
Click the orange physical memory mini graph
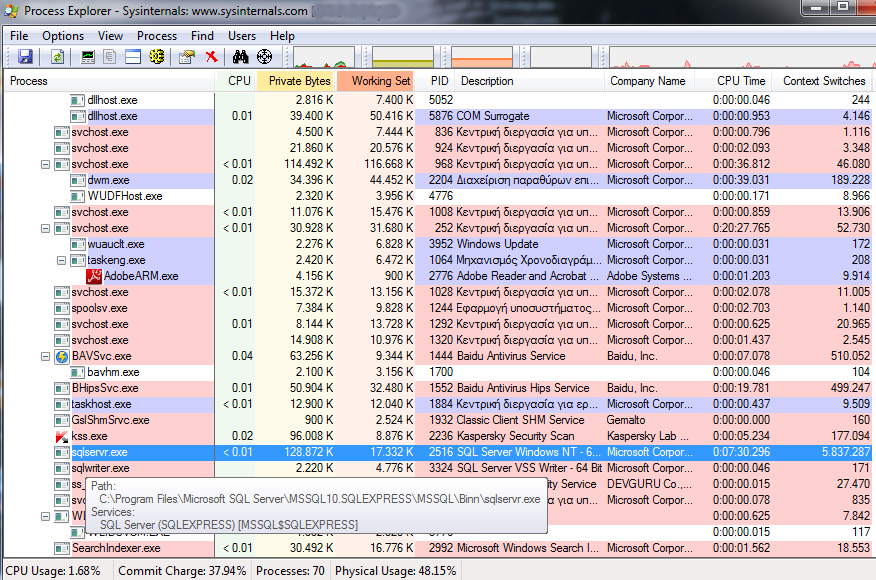coord(482,57)
